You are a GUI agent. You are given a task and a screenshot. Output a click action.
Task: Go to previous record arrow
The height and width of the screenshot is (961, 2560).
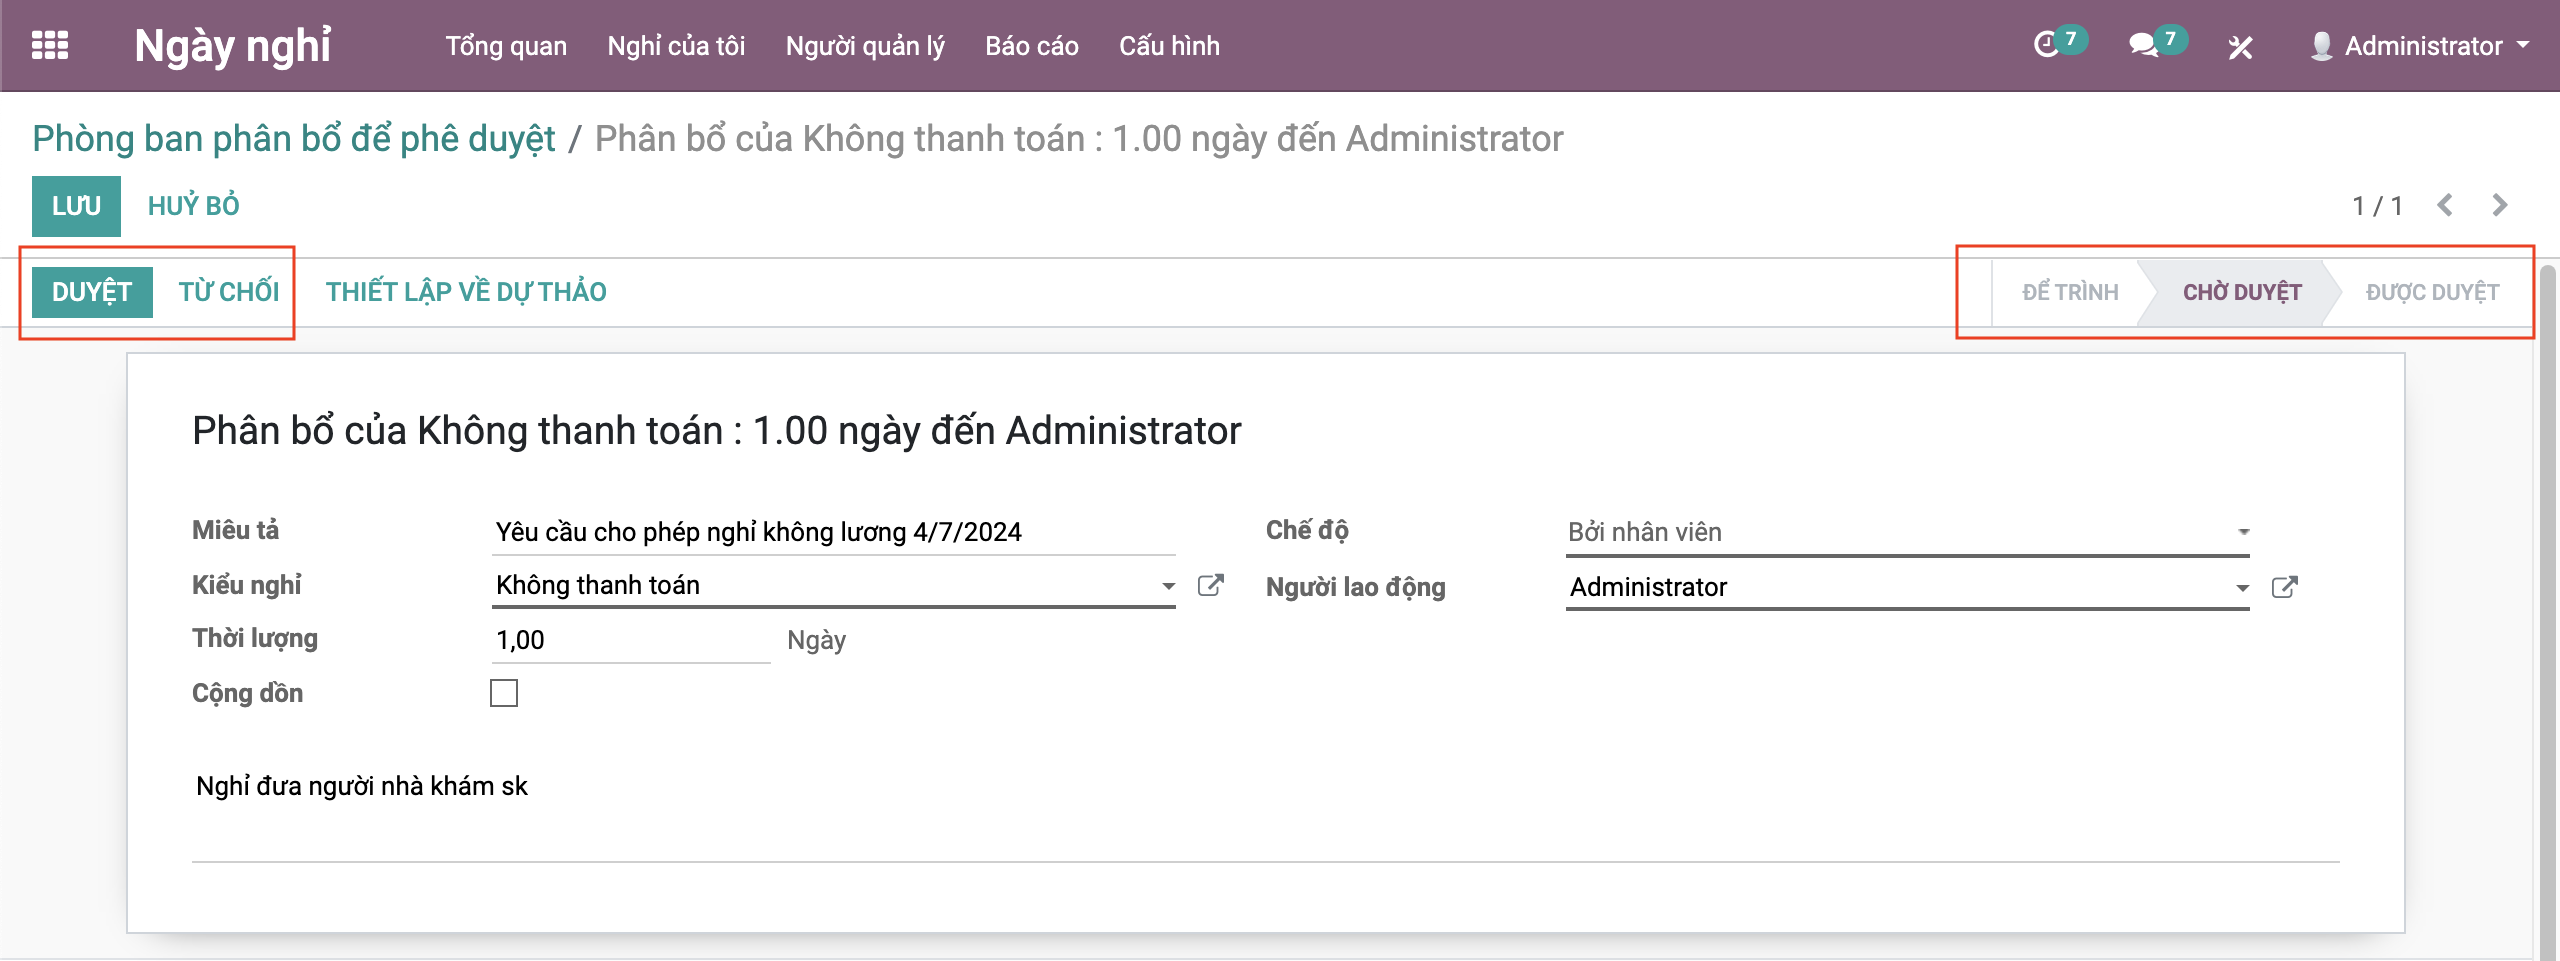2445,206
